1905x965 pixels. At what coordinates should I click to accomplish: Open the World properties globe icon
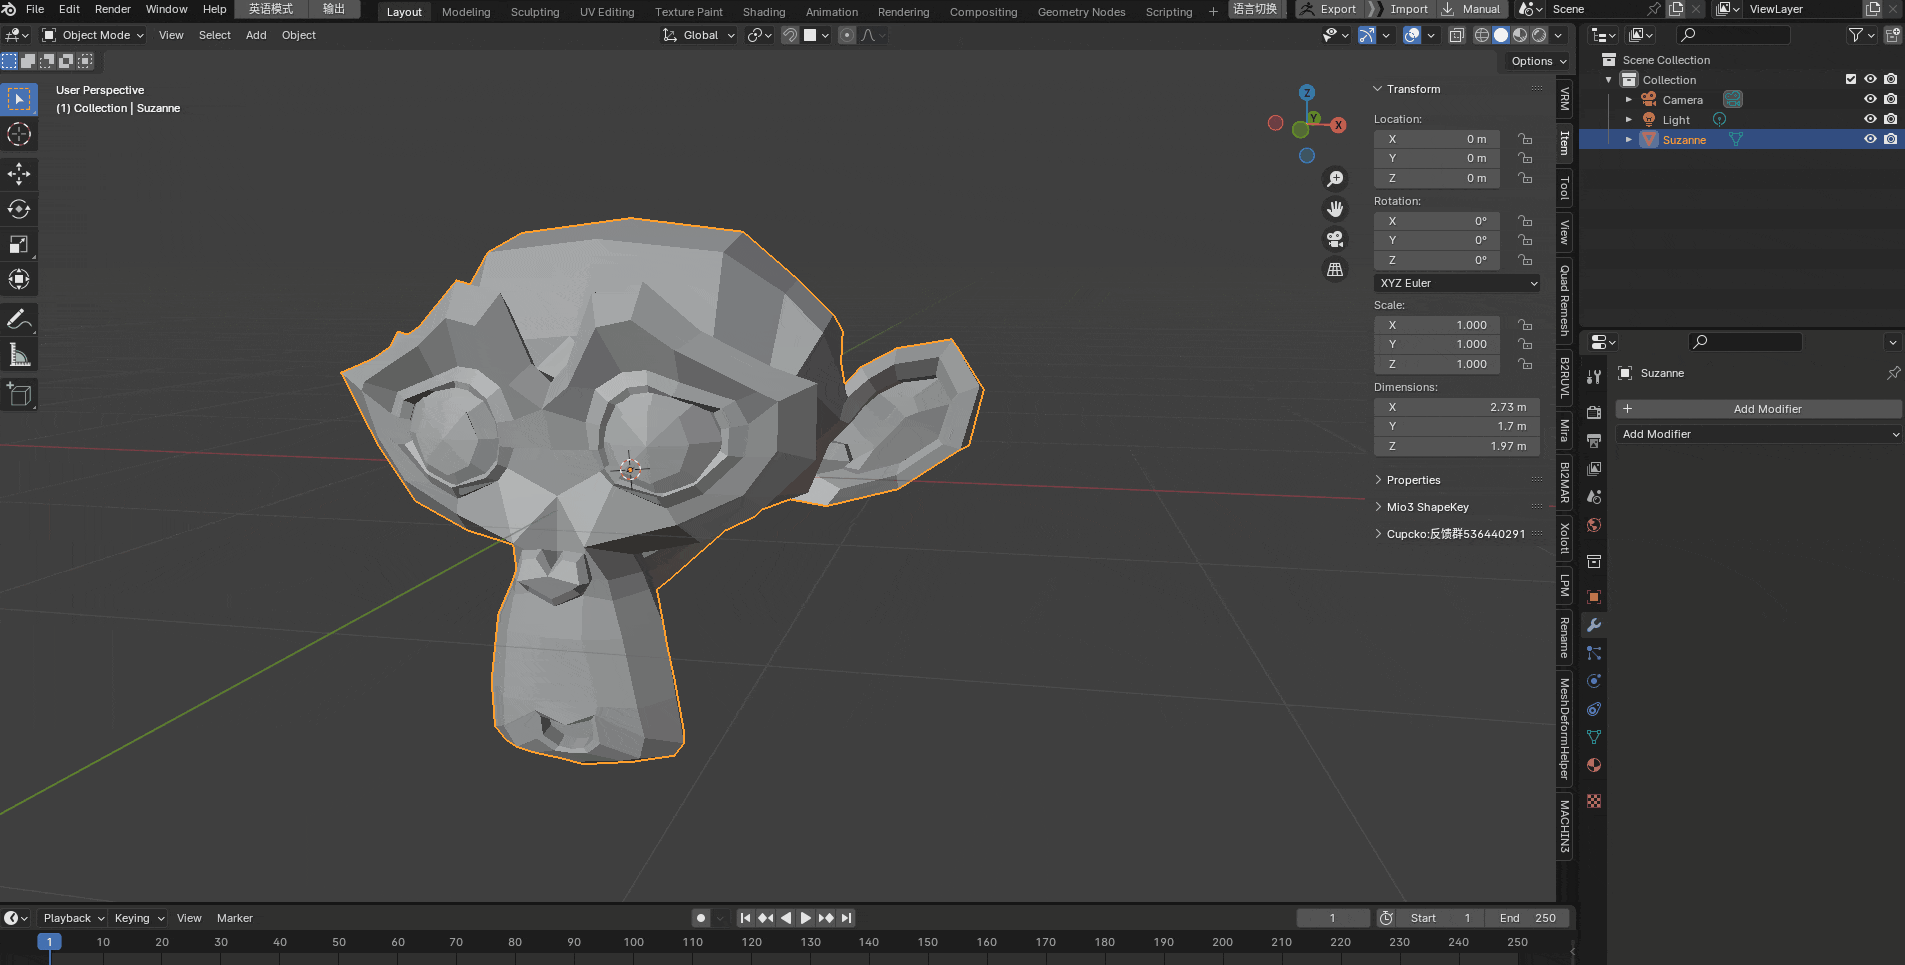(1594, 525)
